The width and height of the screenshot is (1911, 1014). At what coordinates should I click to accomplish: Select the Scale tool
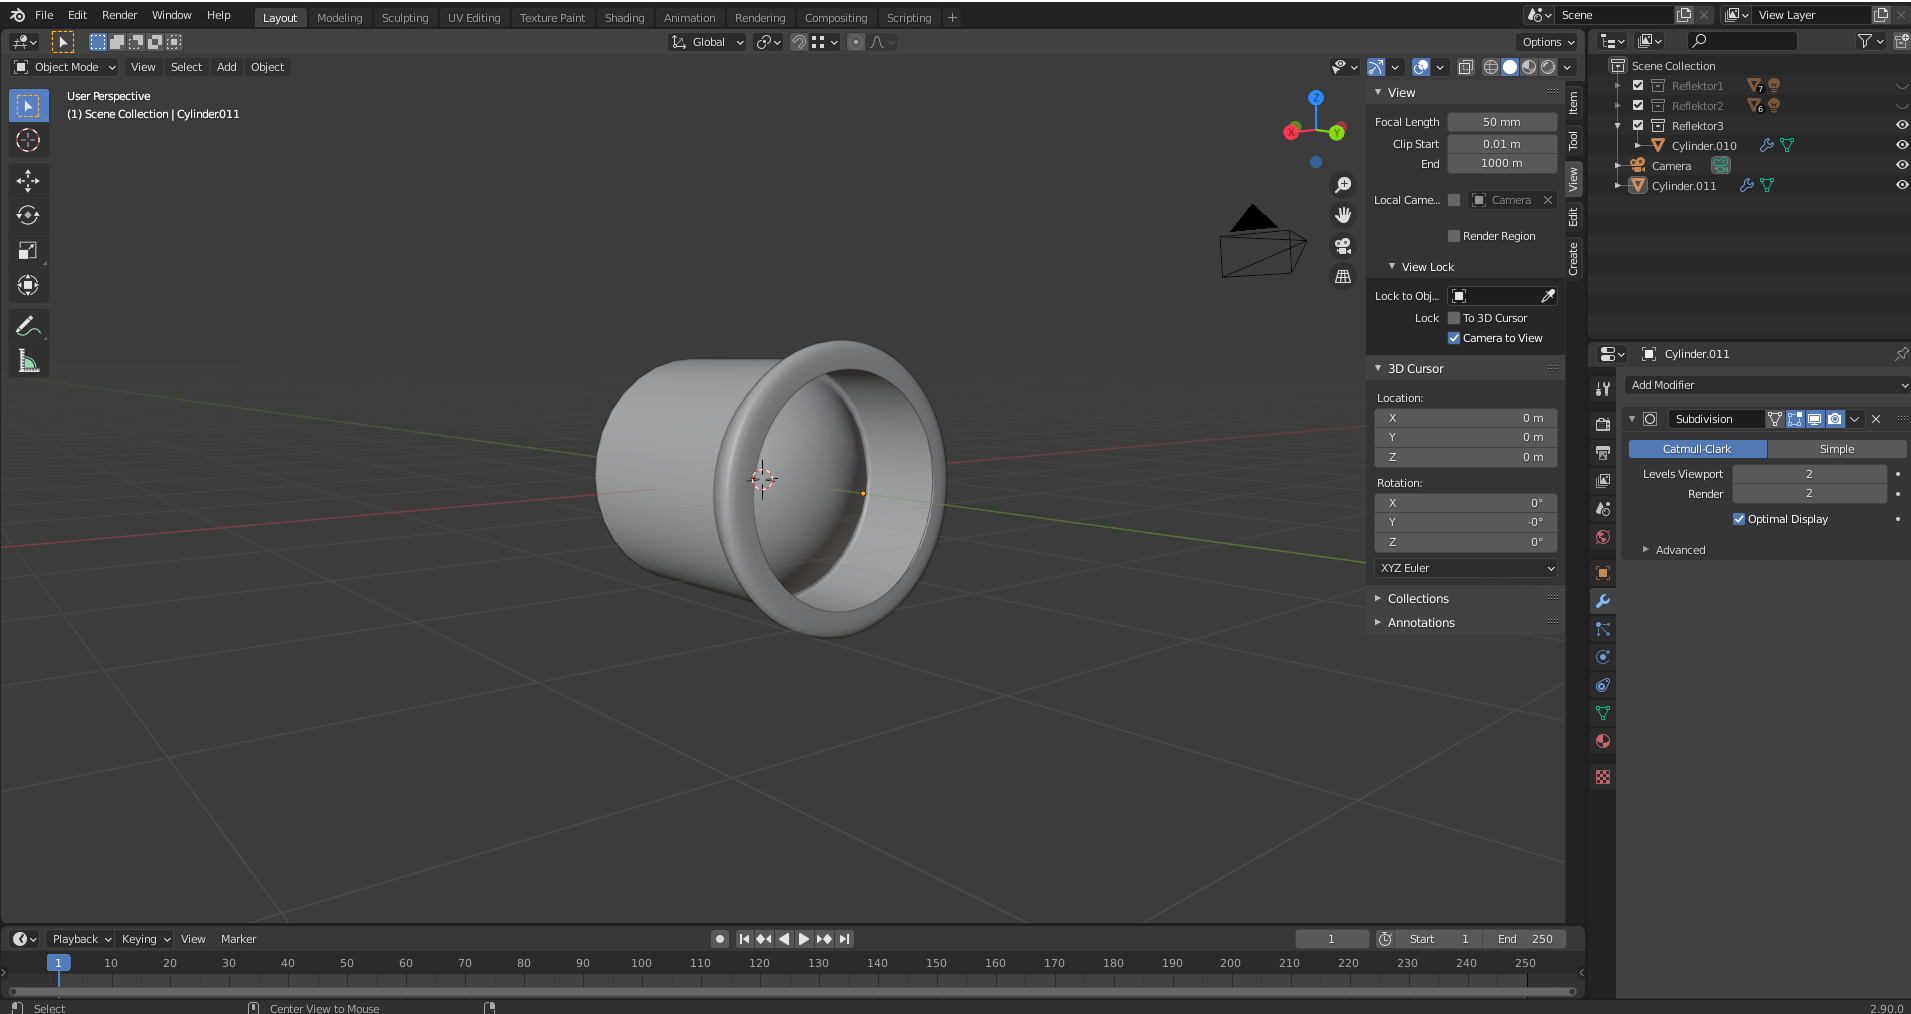pos(28,251)
